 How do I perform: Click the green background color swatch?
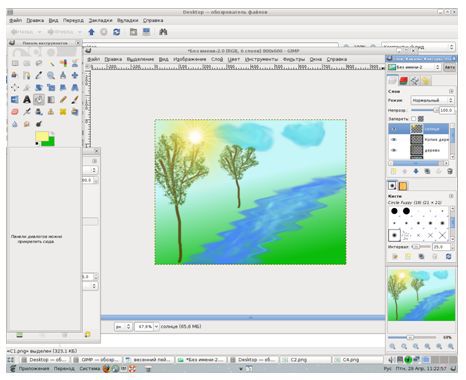pyautogui.click(x=51, y=142)
